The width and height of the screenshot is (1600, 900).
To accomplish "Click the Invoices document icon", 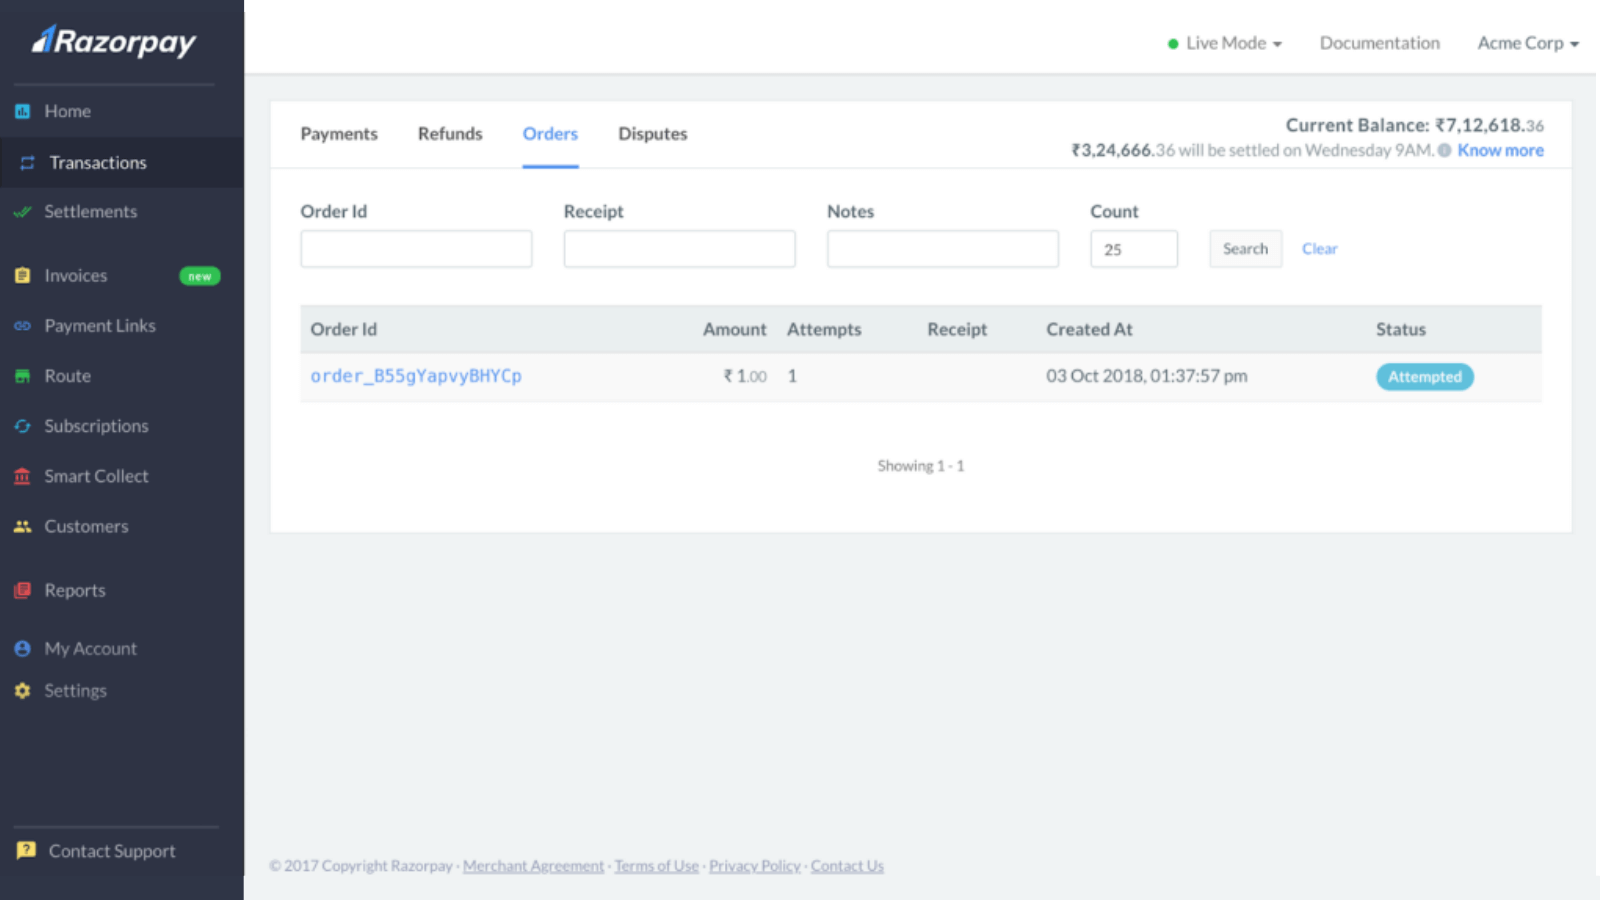I will [22, 275].
